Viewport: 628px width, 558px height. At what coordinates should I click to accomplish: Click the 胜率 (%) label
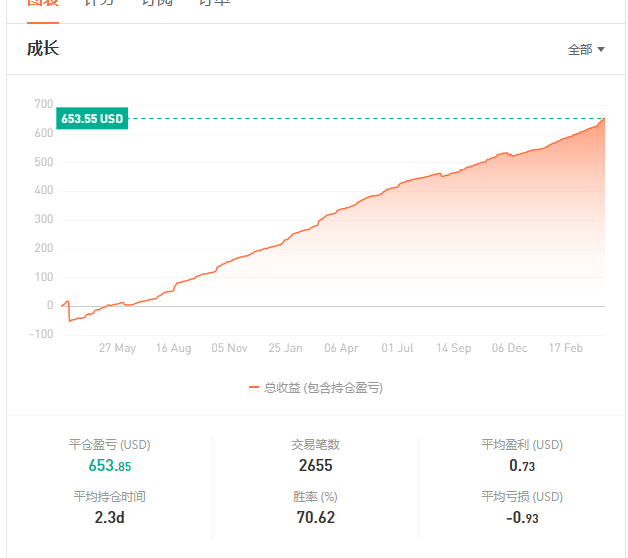click(315, 497)
